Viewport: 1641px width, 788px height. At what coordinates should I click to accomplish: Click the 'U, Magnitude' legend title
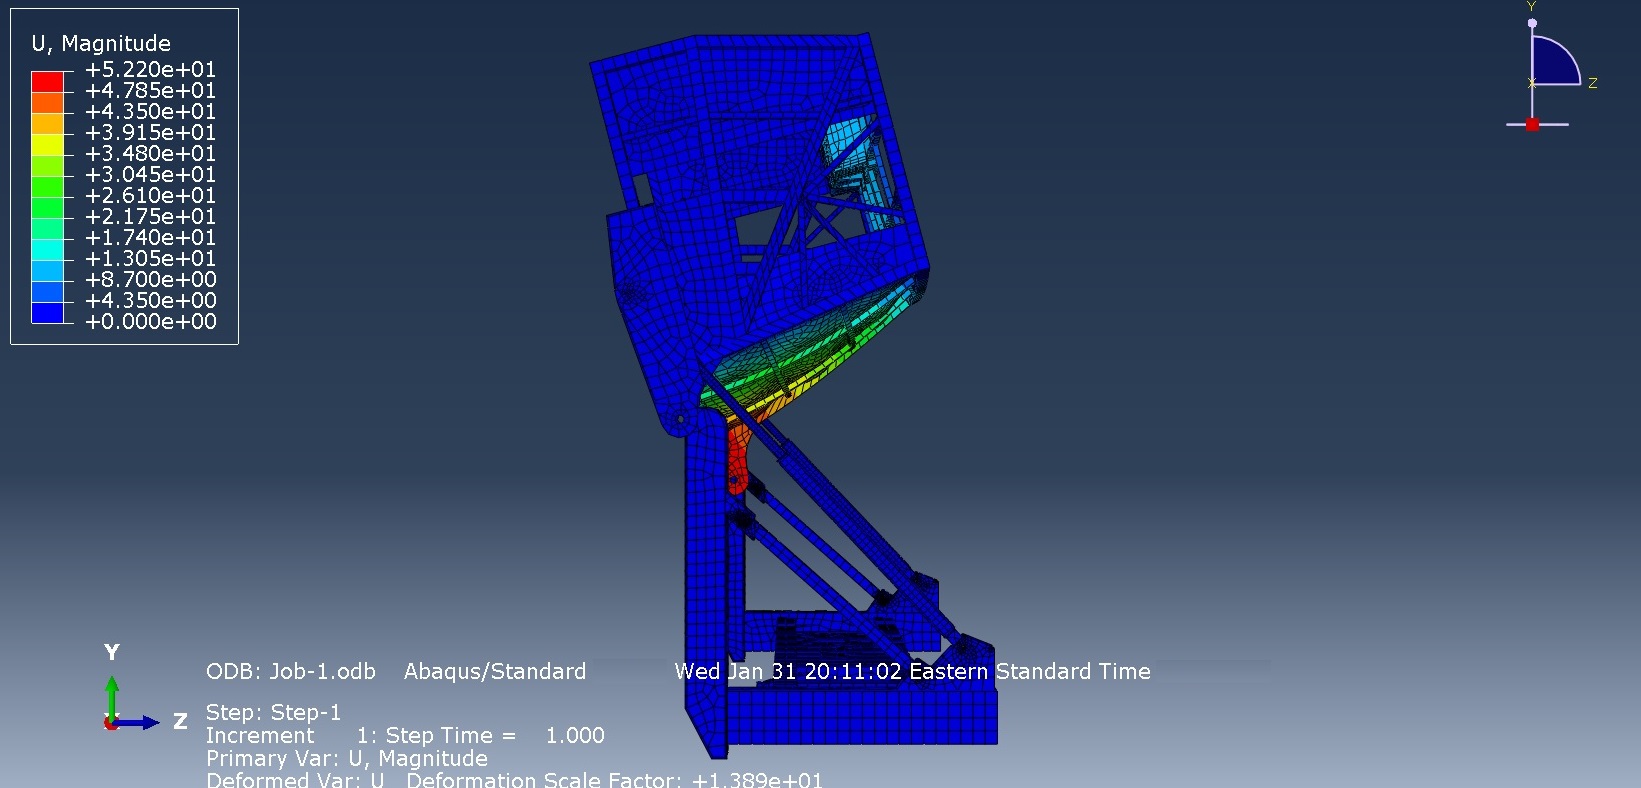101,43
